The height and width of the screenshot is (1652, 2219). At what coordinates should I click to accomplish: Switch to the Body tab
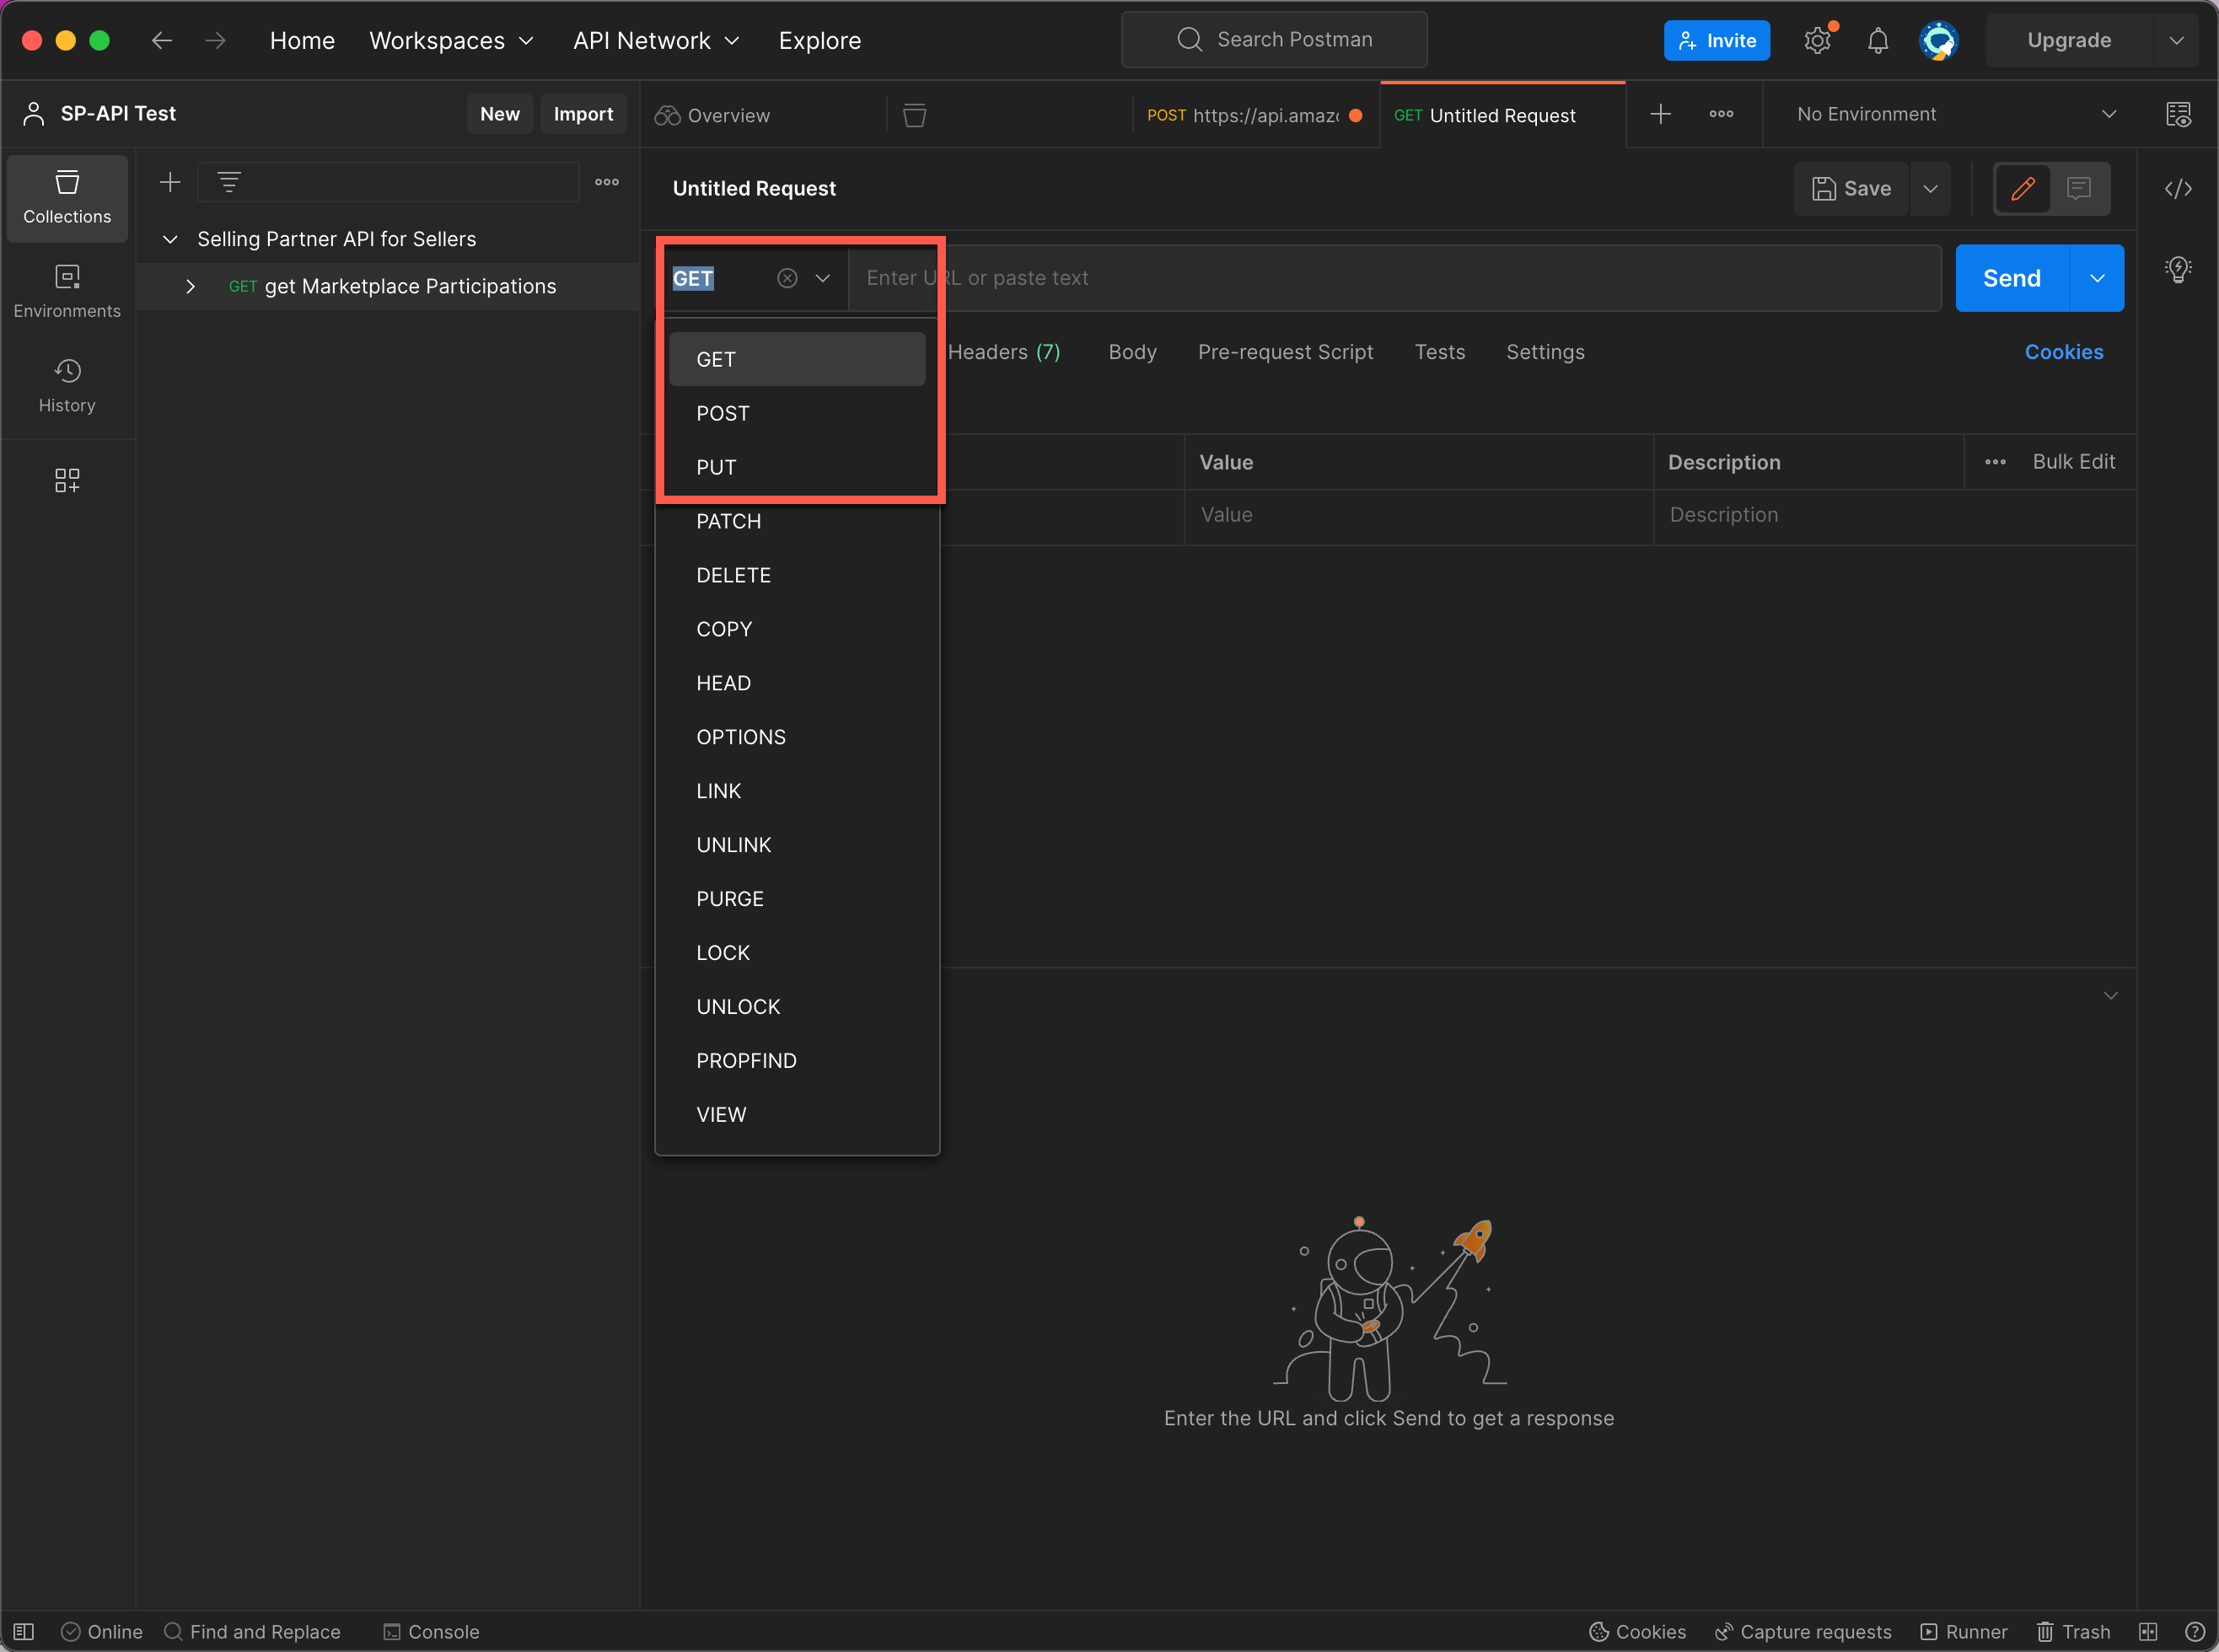1132,352
